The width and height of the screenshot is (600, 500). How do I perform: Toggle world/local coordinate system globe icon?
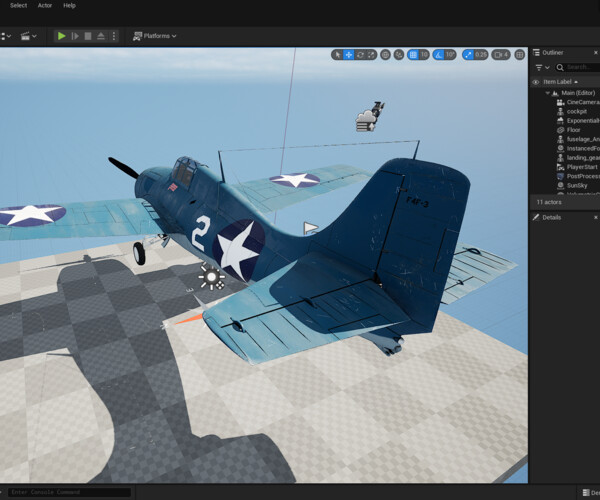click(385, 55)
